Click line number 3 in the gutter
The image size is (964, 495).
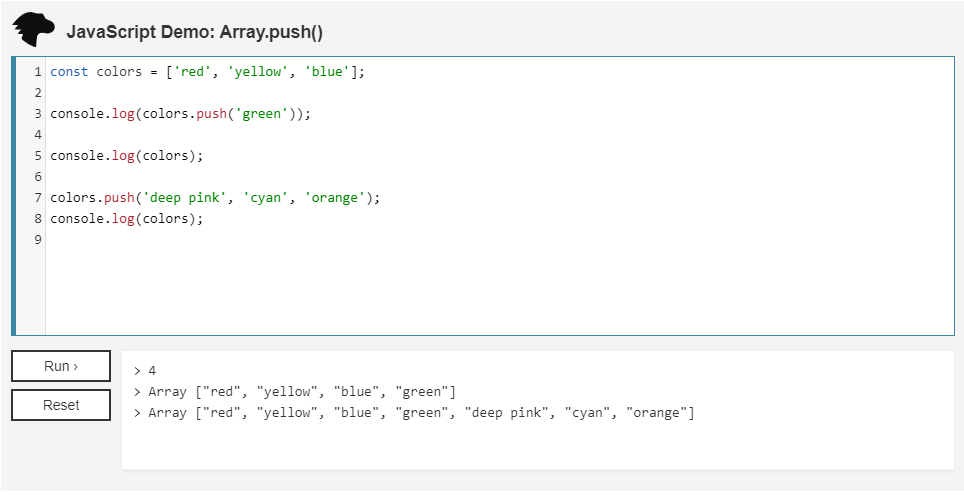click(37, 114)
